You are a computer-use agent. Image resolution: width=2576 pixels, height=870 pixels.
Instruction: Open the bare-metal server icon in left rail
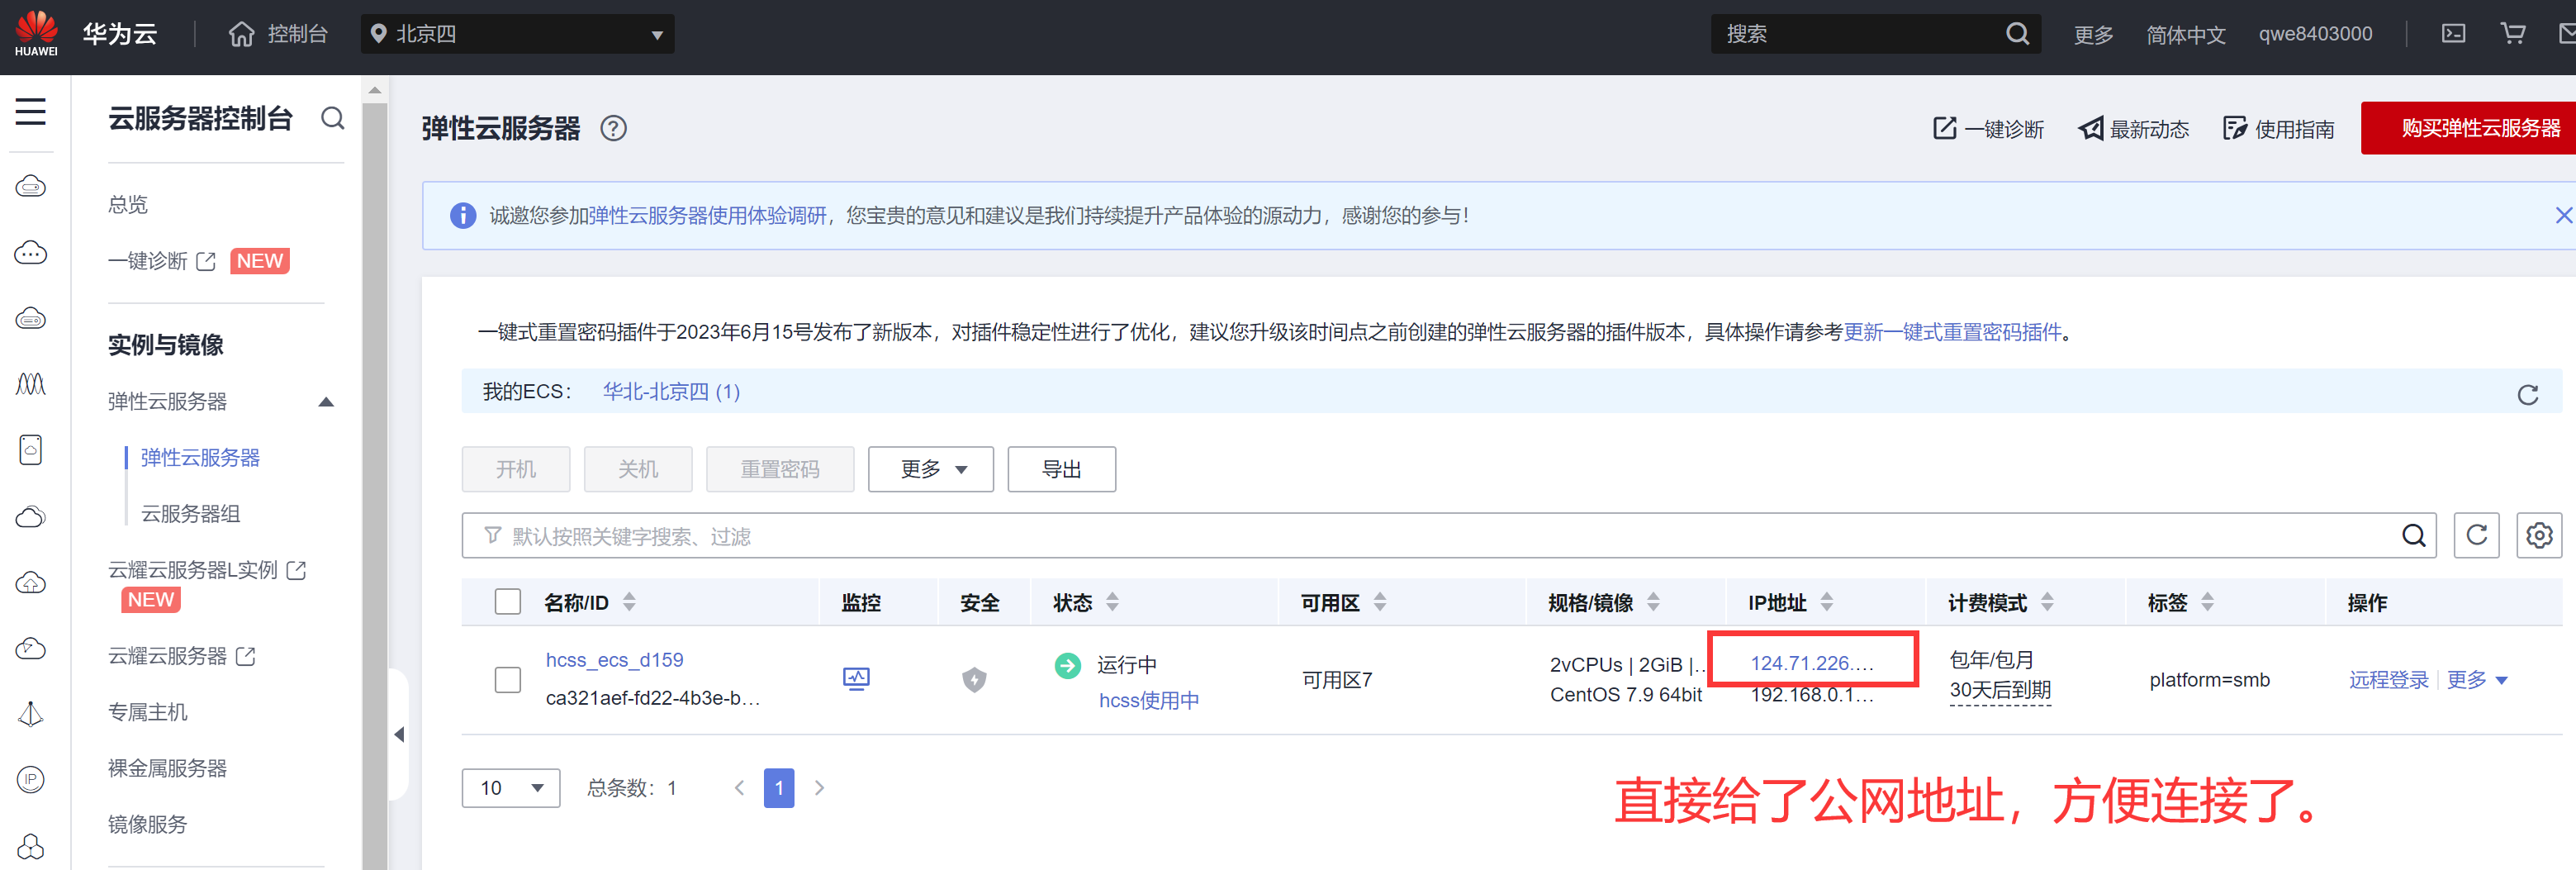(31, 319)
